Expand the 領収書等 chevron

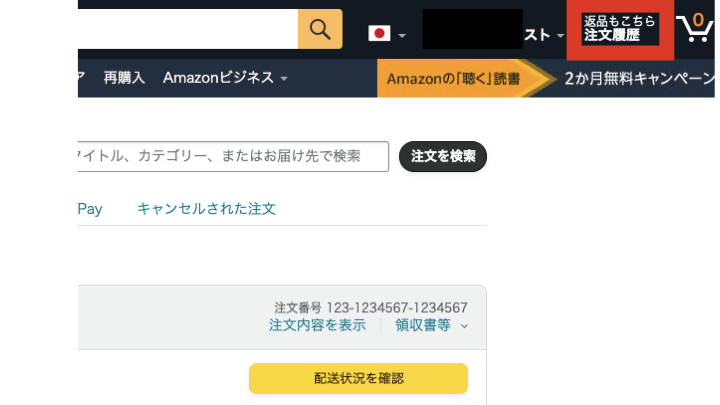pos(464,326)
